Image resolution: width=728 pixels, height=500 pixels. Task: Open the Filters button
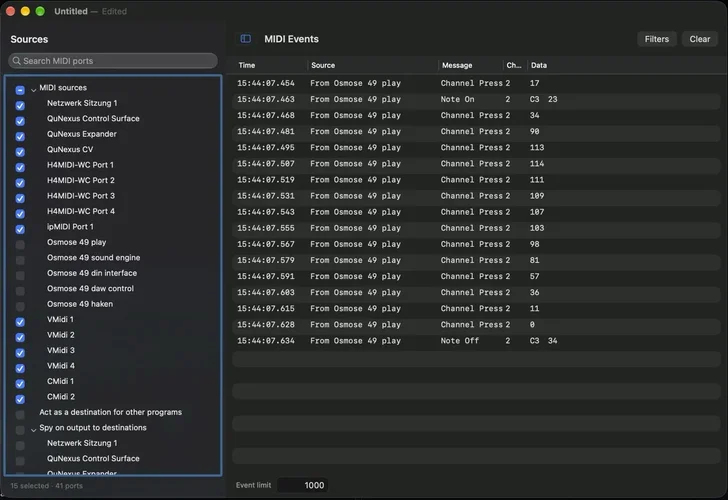tap(656, 39)
